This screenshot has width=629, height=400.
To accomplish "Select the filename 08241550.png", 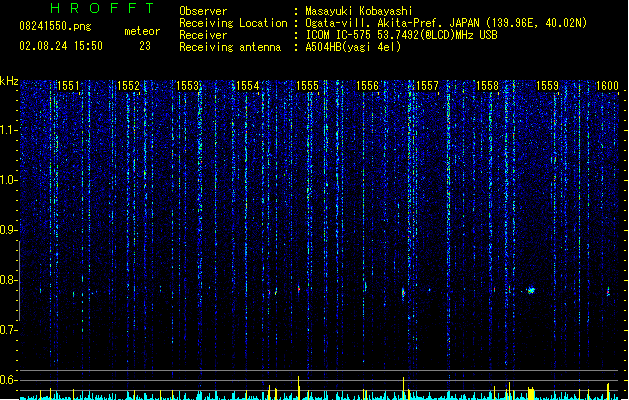I will [55, 26].
